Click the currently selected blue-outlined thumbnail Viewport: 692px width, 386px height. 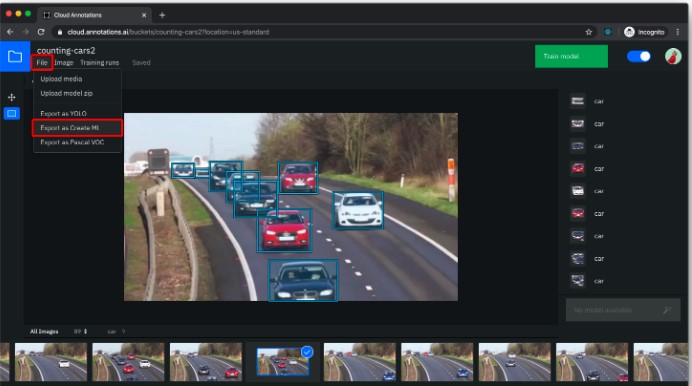click(283, 362)
